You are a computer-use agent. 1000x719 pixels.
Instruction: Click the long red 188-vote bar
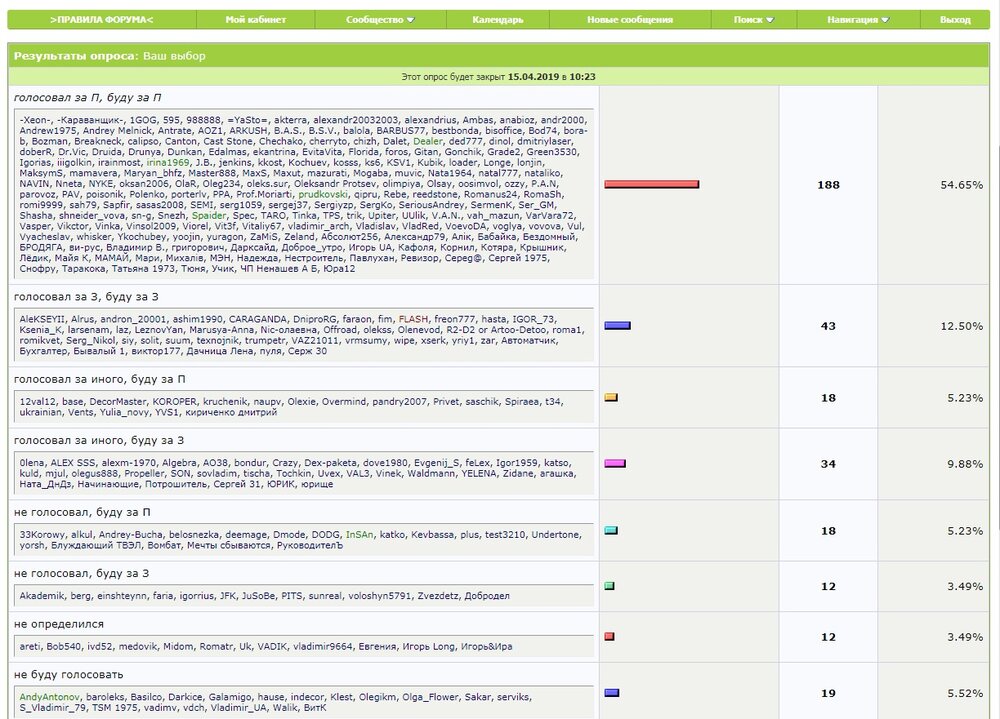tap(651, 185)
